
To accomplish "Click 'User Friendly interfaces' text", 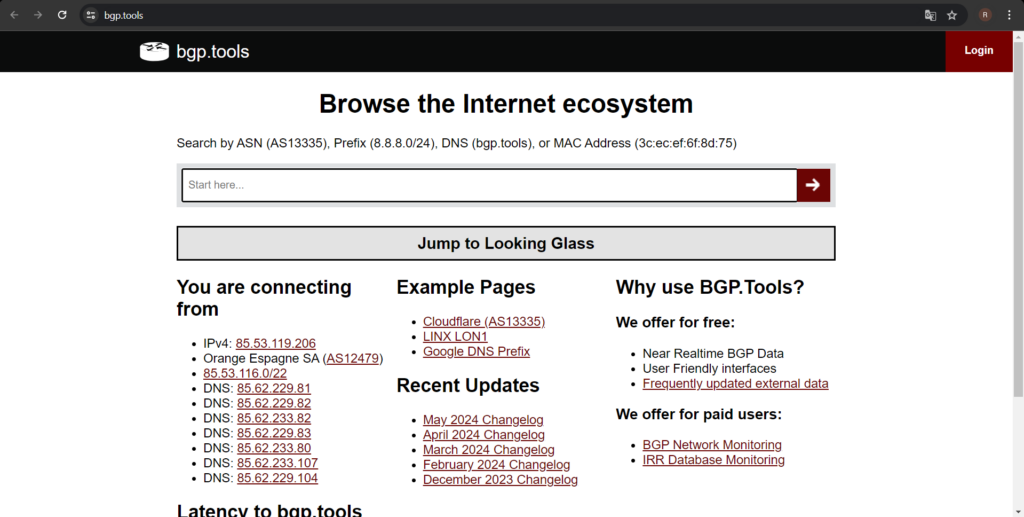I will (x=709, y=369).
